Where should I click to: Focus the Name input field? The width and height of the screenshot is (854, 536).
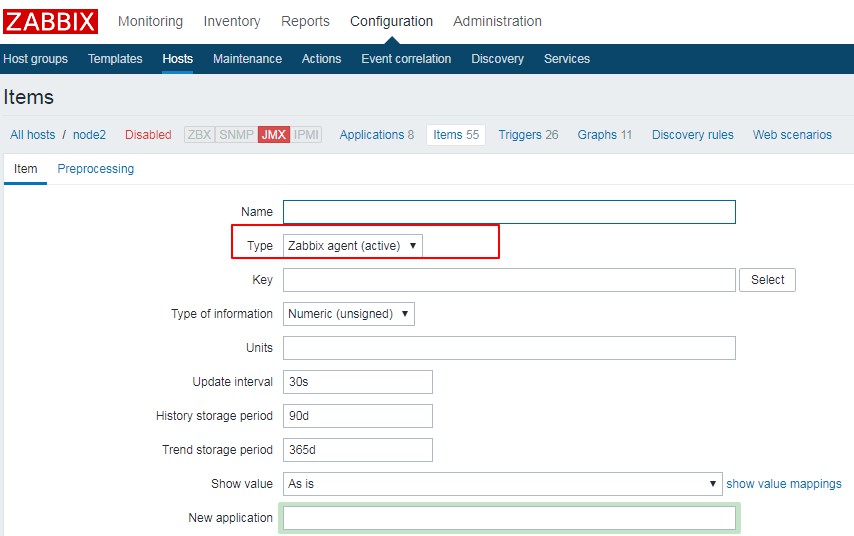pyautogui.click(x=509, y=212)
